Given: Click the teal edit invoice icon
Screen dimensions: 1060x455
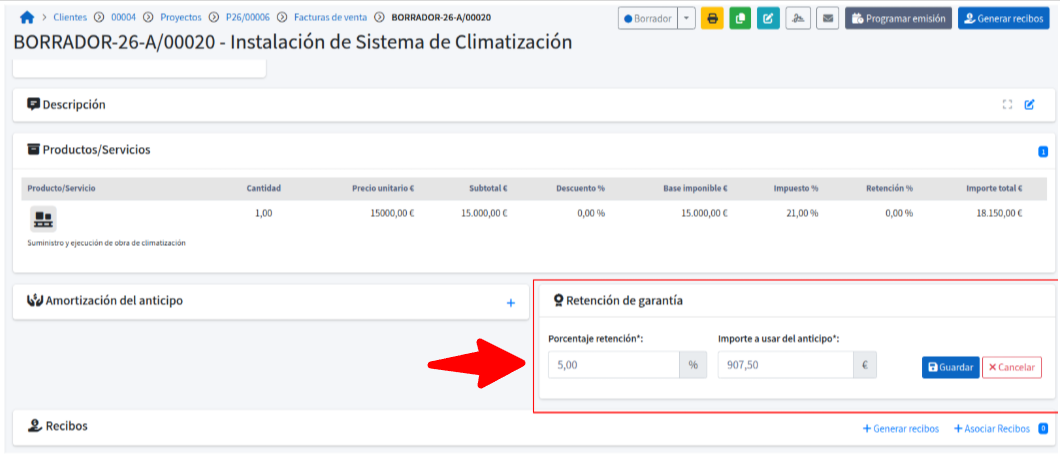Looking at the screenshot, I should click(768, 18).
